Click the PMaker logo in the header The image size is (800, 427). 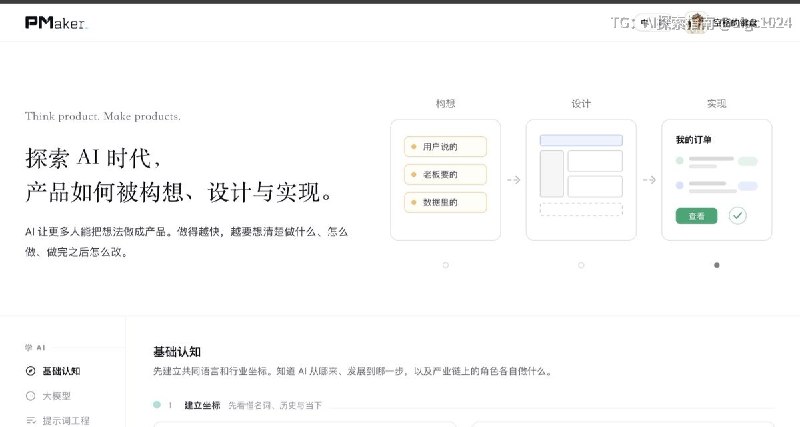(56, 23)
